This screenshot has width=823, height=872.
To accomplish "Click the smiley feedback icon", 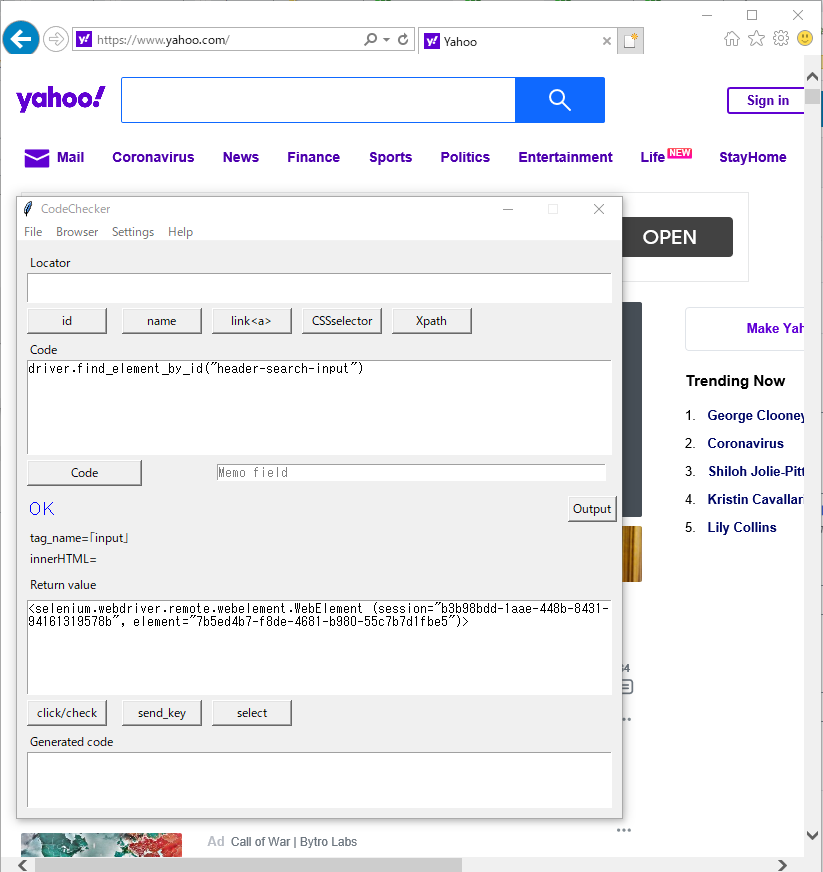I will pos(805,38).
